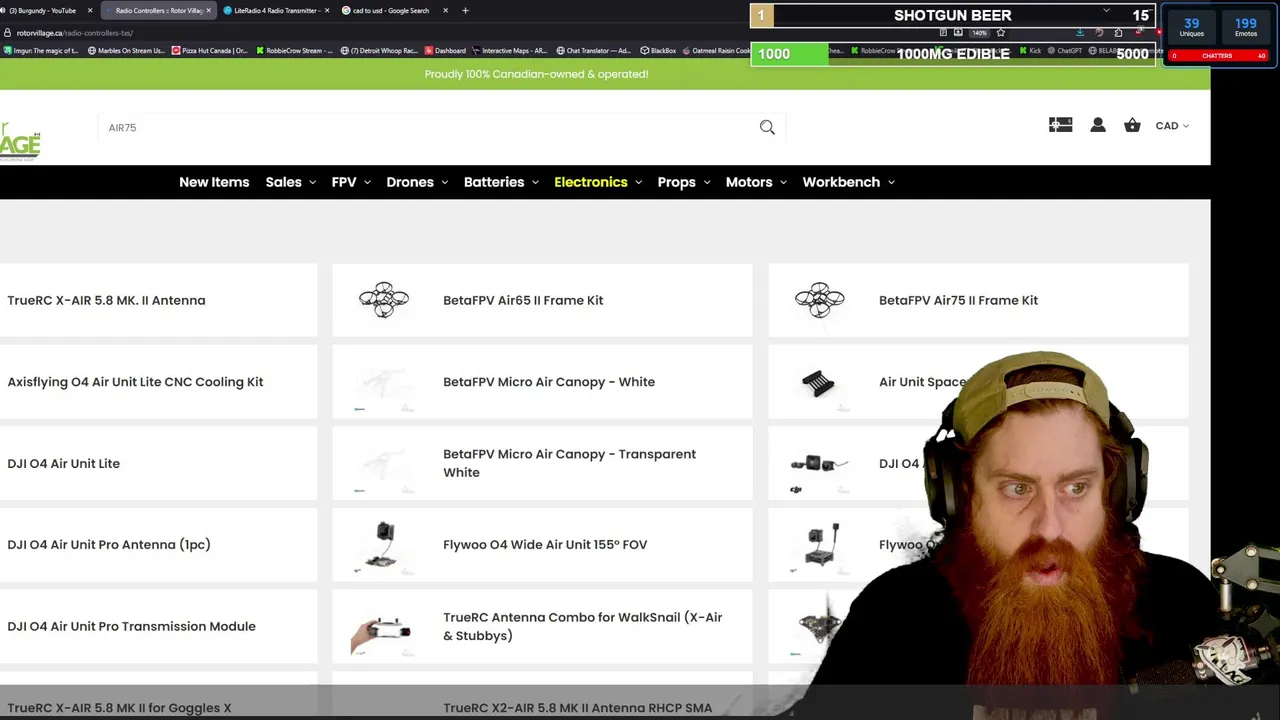The image size is (1280, 720).
Task: Open DJI O4 Air Unit Pro Antenna (1pc)
Action: (109, 545)
